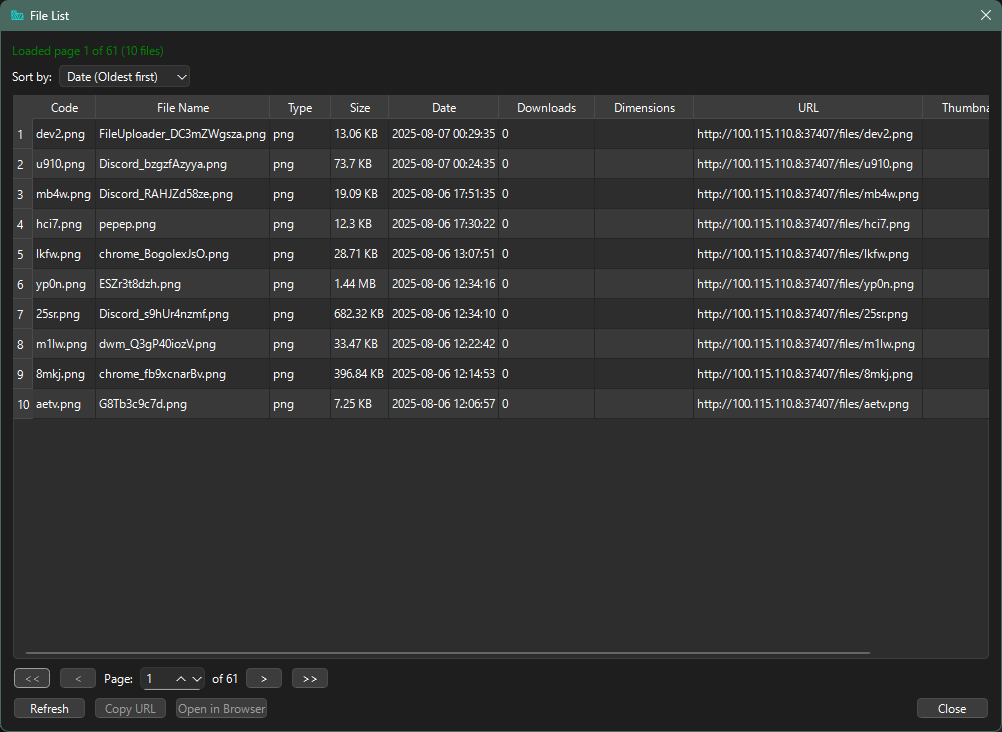
Task: Open the Sort by dropdown
Action: pos(125,77)
